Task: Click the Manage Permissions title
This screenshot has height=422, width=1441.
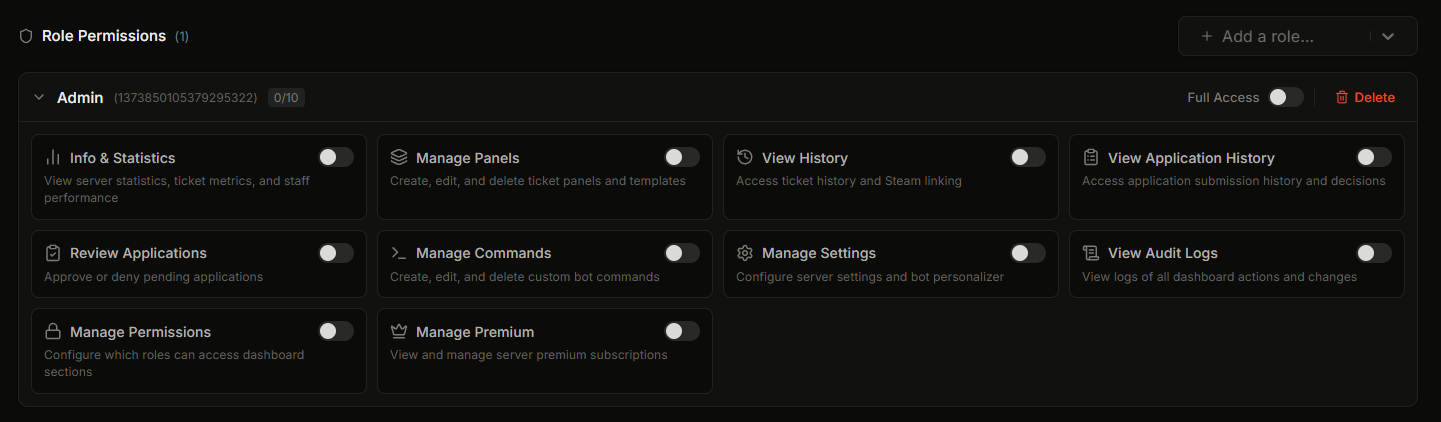Action: click(x=140, y=332)
